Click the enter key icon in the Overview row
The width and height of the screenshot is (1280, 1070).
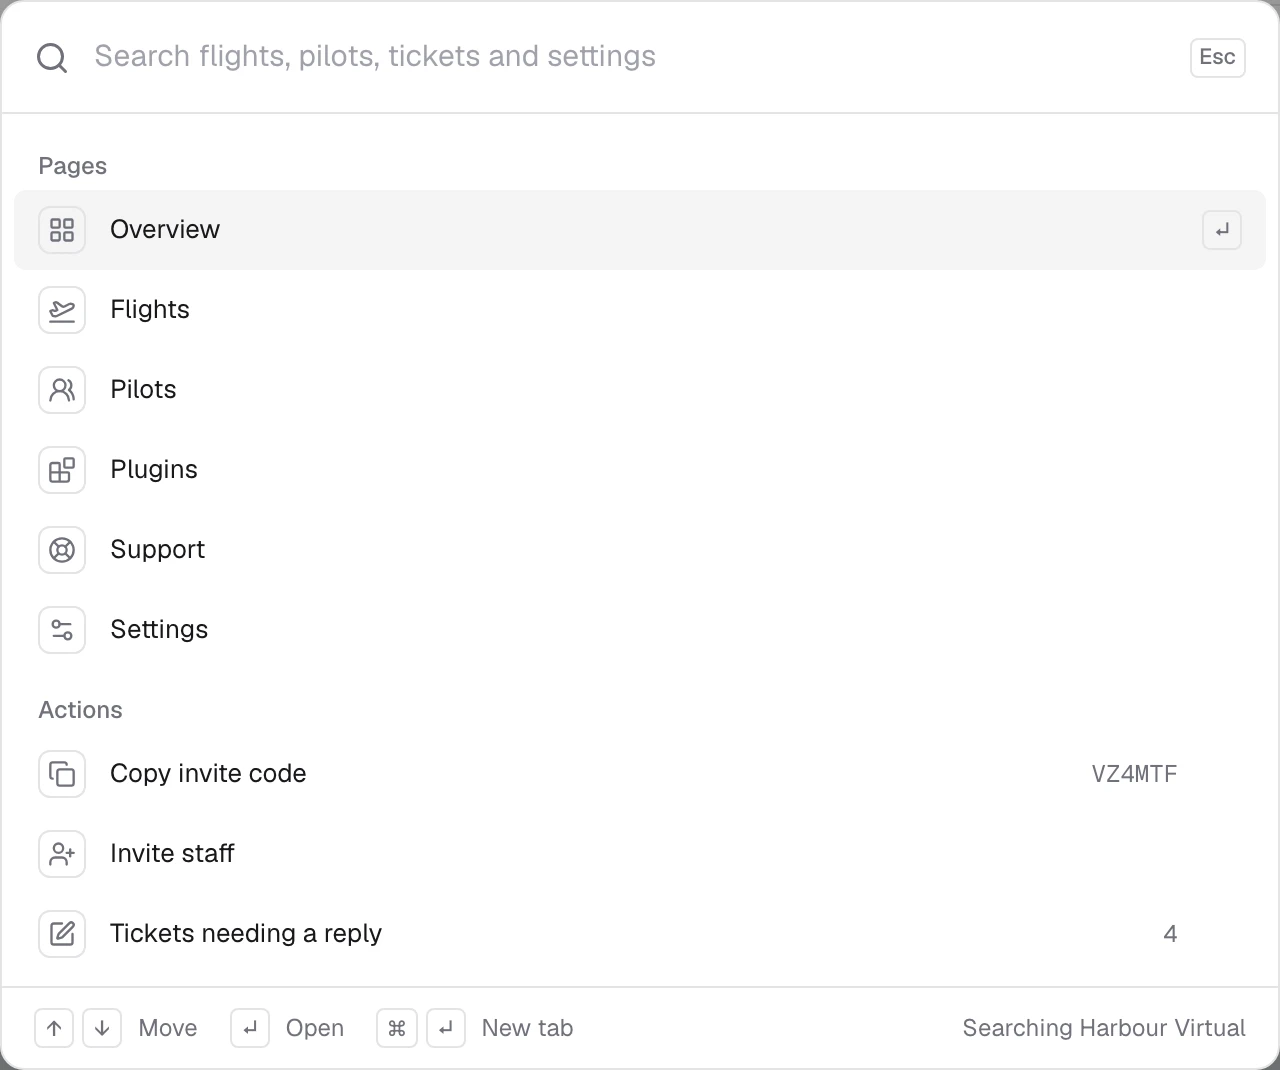pos(1222,230)
